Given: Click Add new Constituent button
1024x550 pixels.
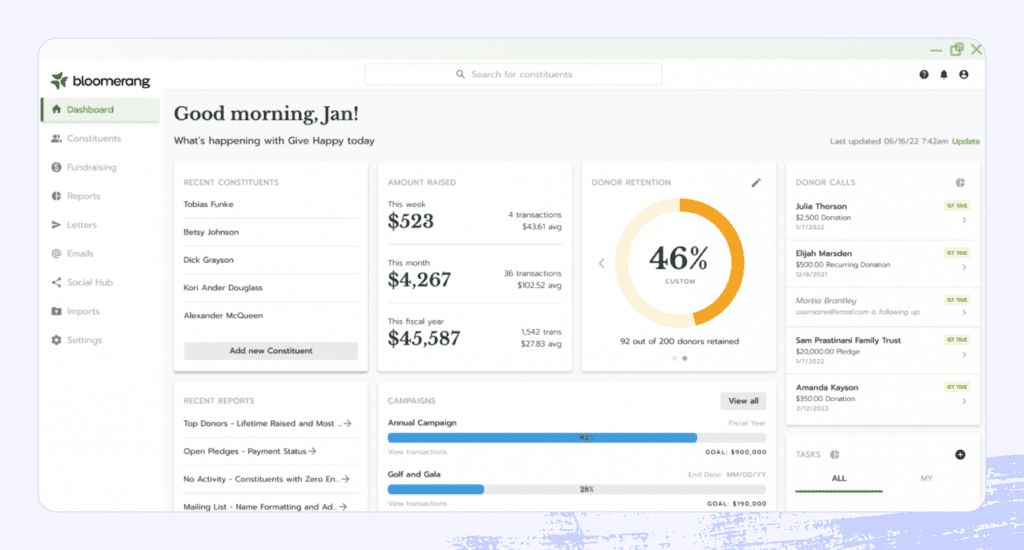Looking at the screenshot, I should [270, 351].
